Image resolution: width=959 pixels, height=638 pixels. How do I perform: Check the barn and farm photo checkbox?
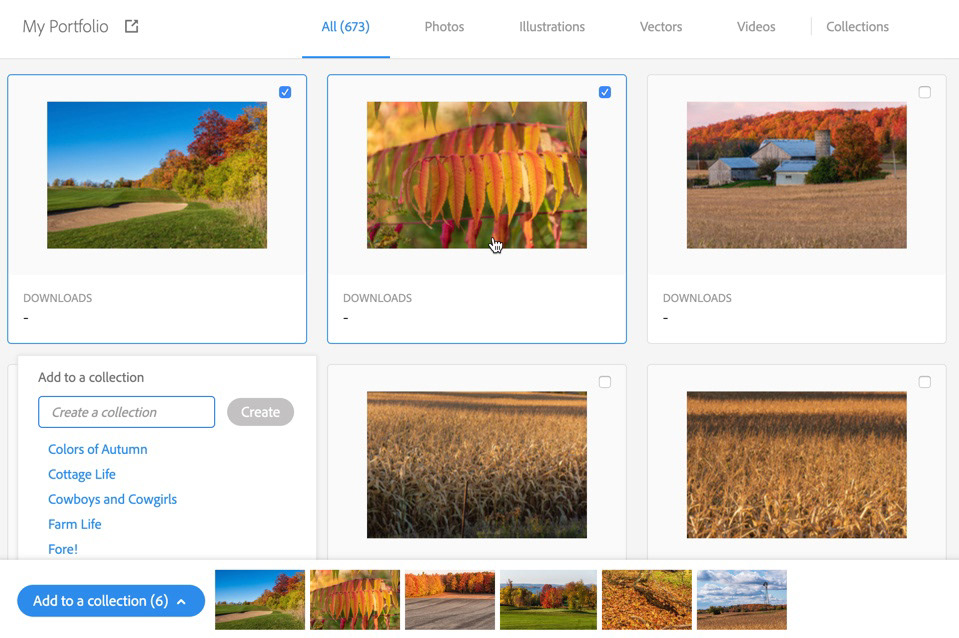coord(925,92)
